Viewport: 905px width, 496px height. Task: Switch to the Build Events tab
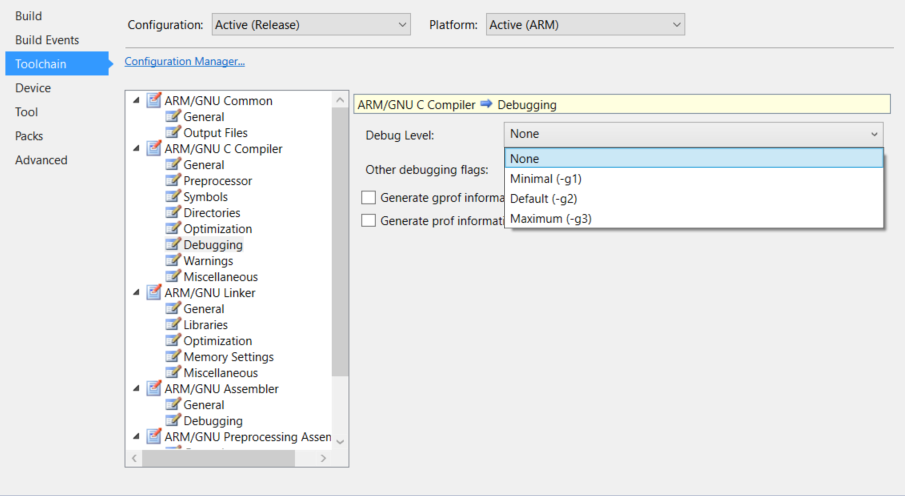tap(47, 40)
